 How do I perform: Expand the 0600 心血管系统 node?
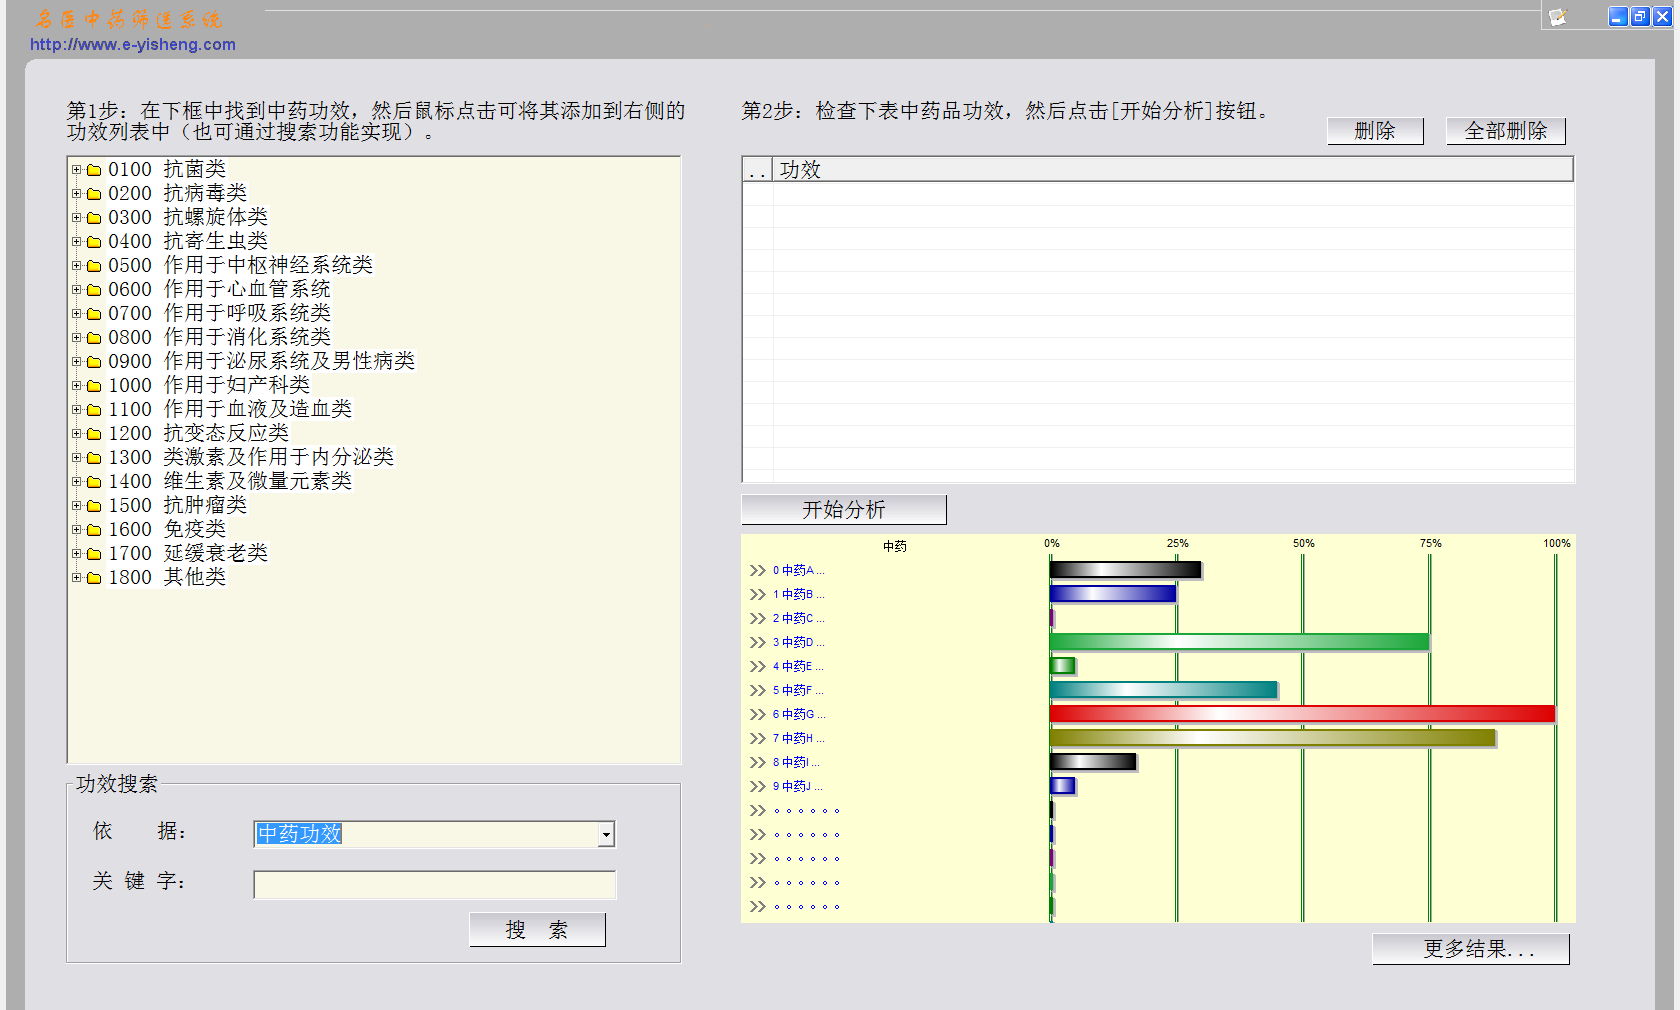(76, 290)
